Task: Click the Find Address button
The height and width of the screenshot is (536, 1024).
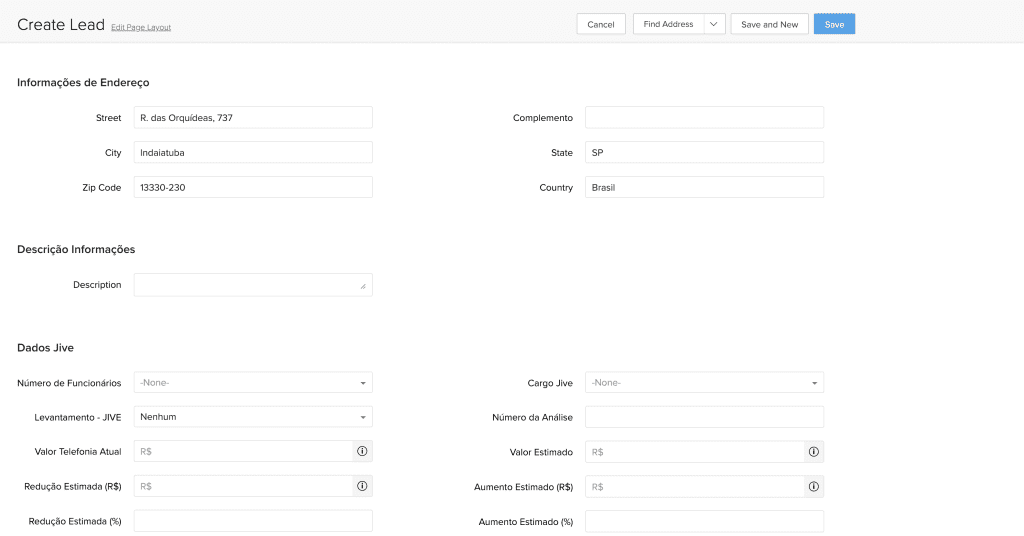Action: click(668, 24)
